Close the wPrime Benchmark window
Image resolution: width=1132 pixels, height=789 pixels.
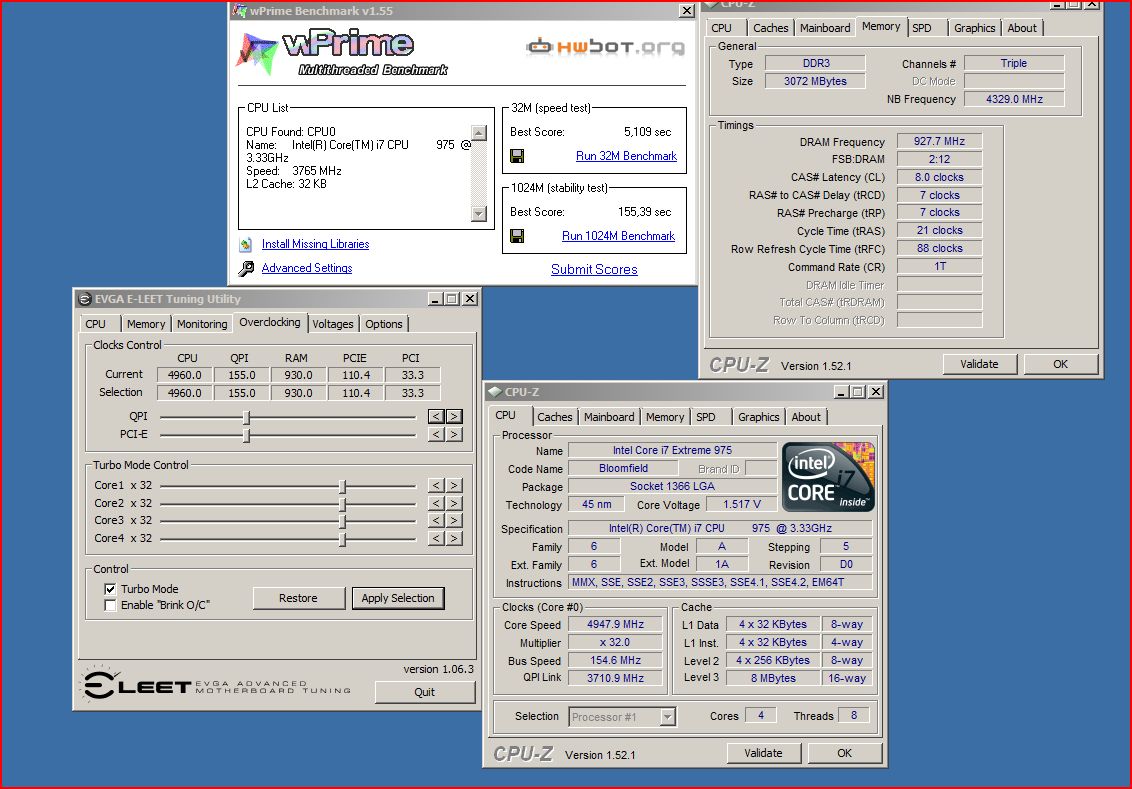pos(687,11)
